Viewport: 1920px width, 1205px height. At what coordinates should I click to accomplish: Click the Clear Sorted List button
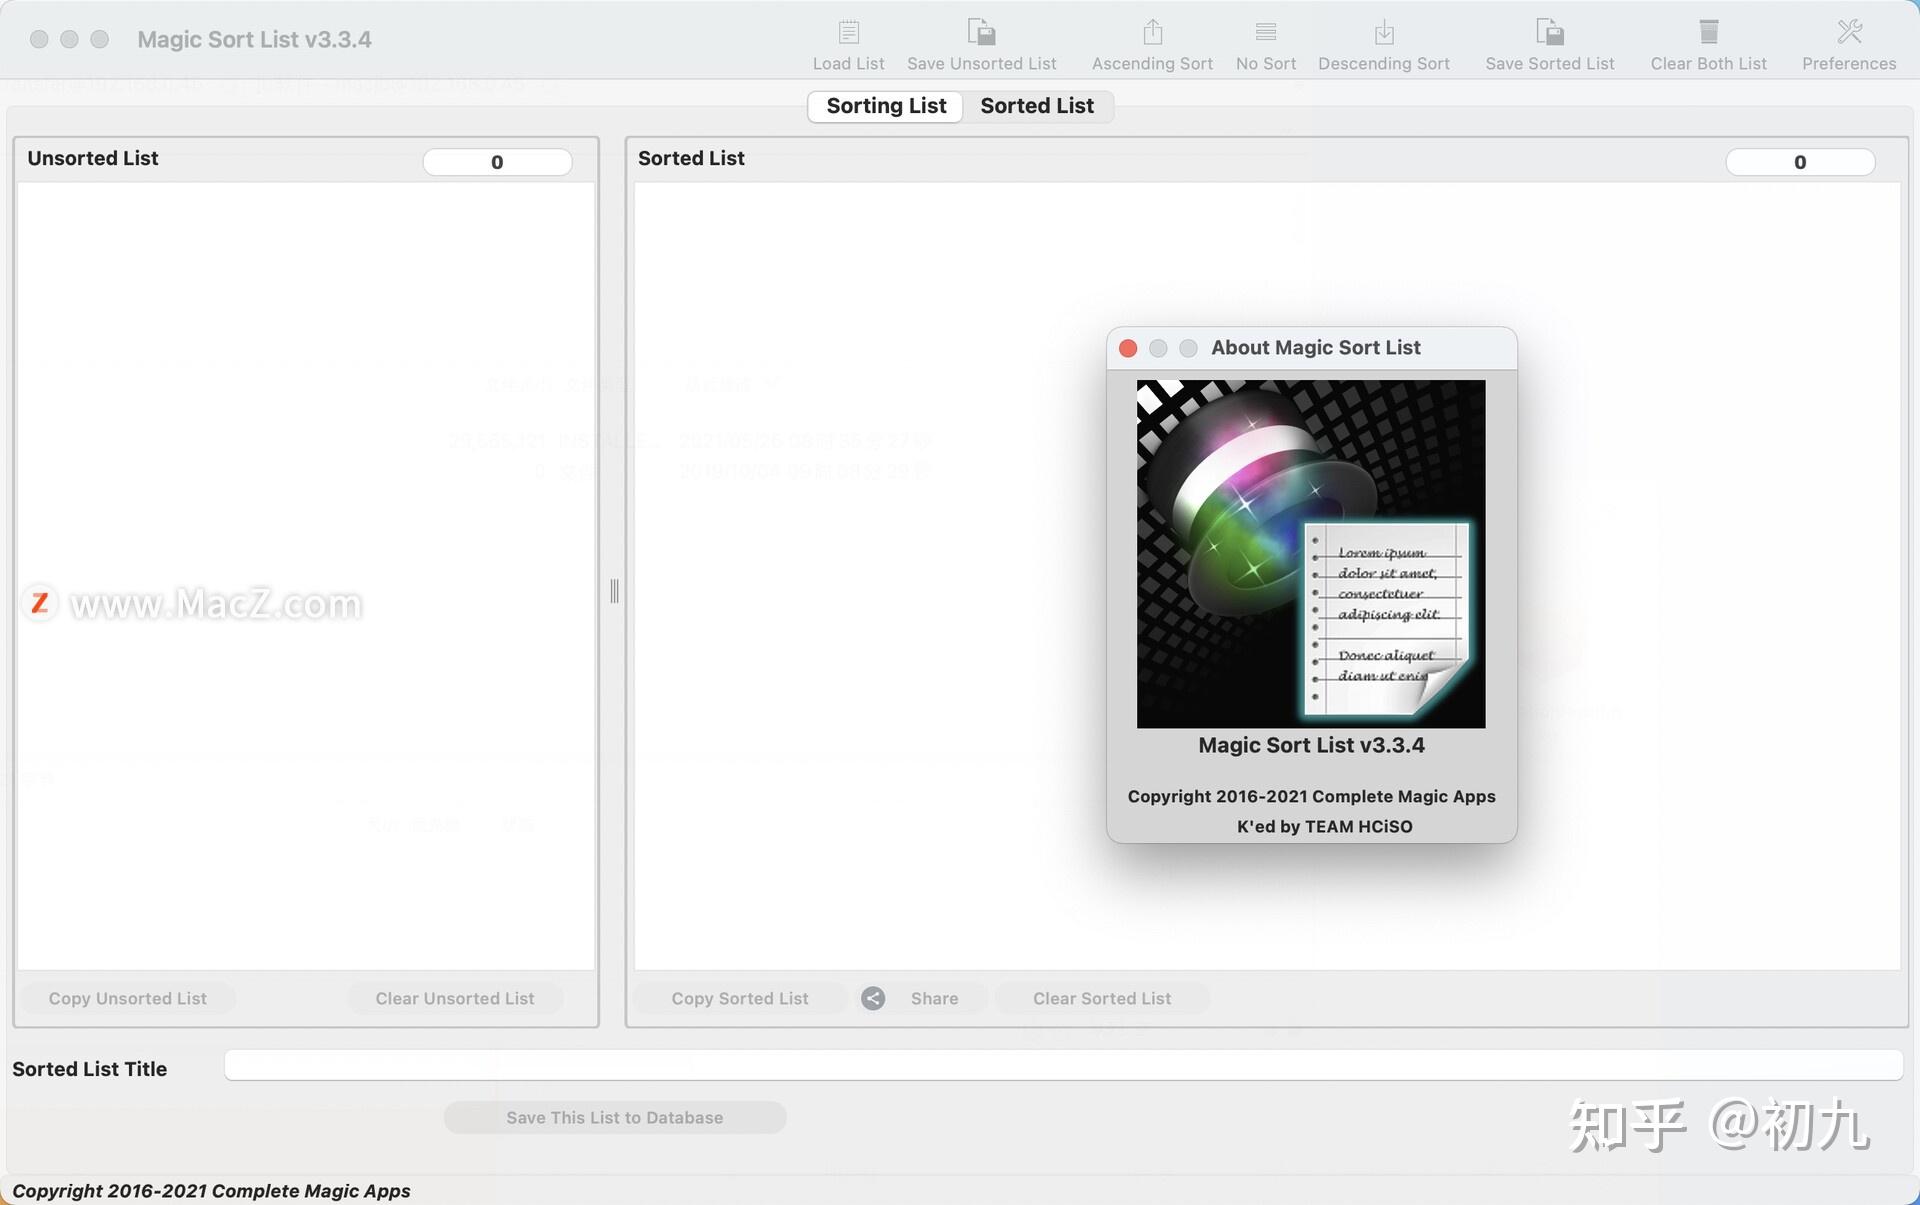(1102, 998)
